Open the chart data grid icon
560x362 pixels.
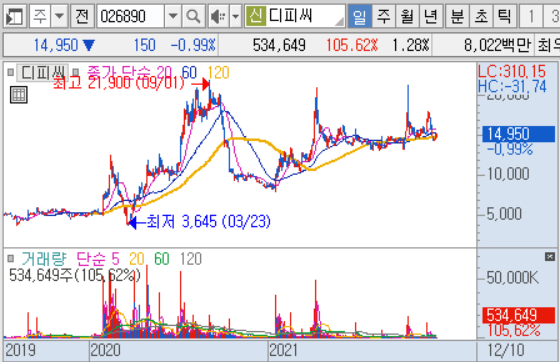(19, 95)
